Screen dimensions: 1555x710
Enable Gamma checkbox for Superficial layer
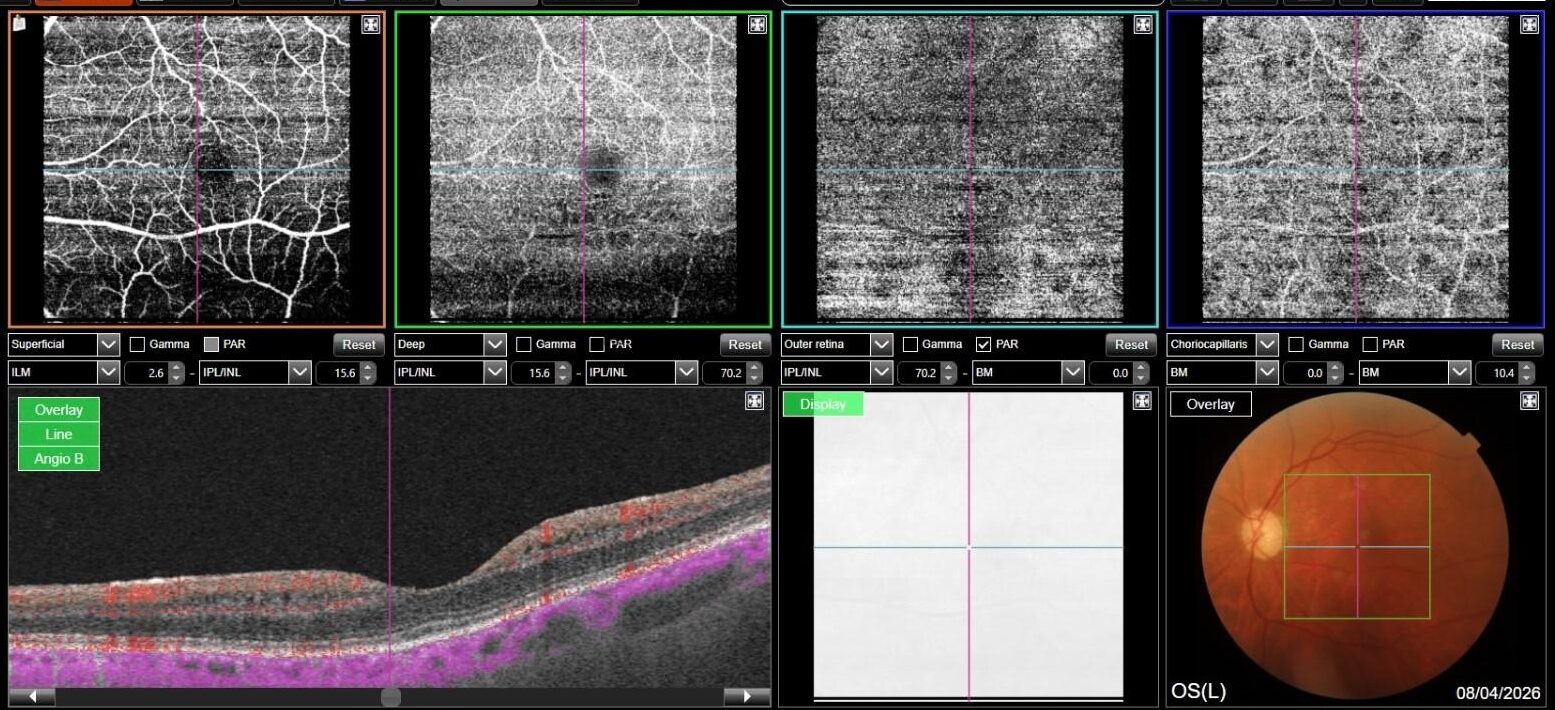(x=138, y=345)
